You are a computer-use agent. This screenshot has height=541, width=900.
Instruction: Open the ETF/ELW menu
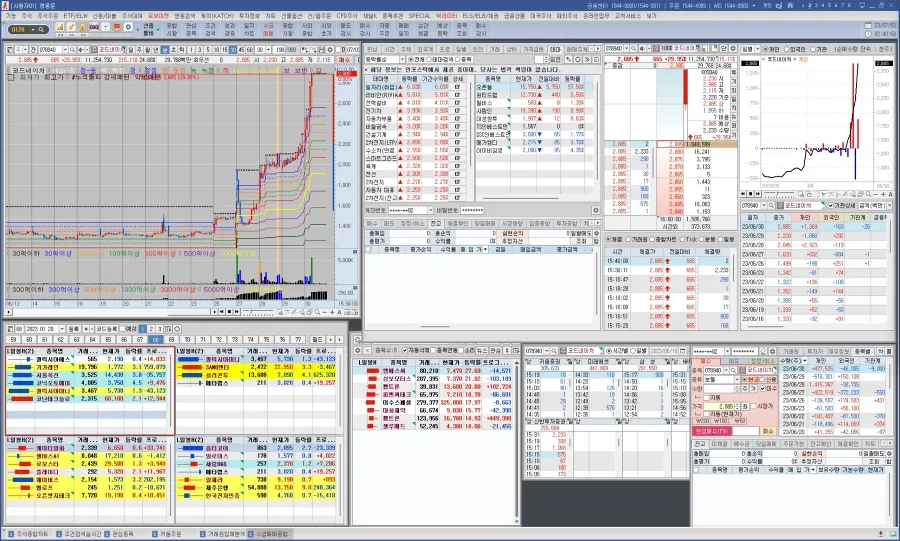(75, 15)
